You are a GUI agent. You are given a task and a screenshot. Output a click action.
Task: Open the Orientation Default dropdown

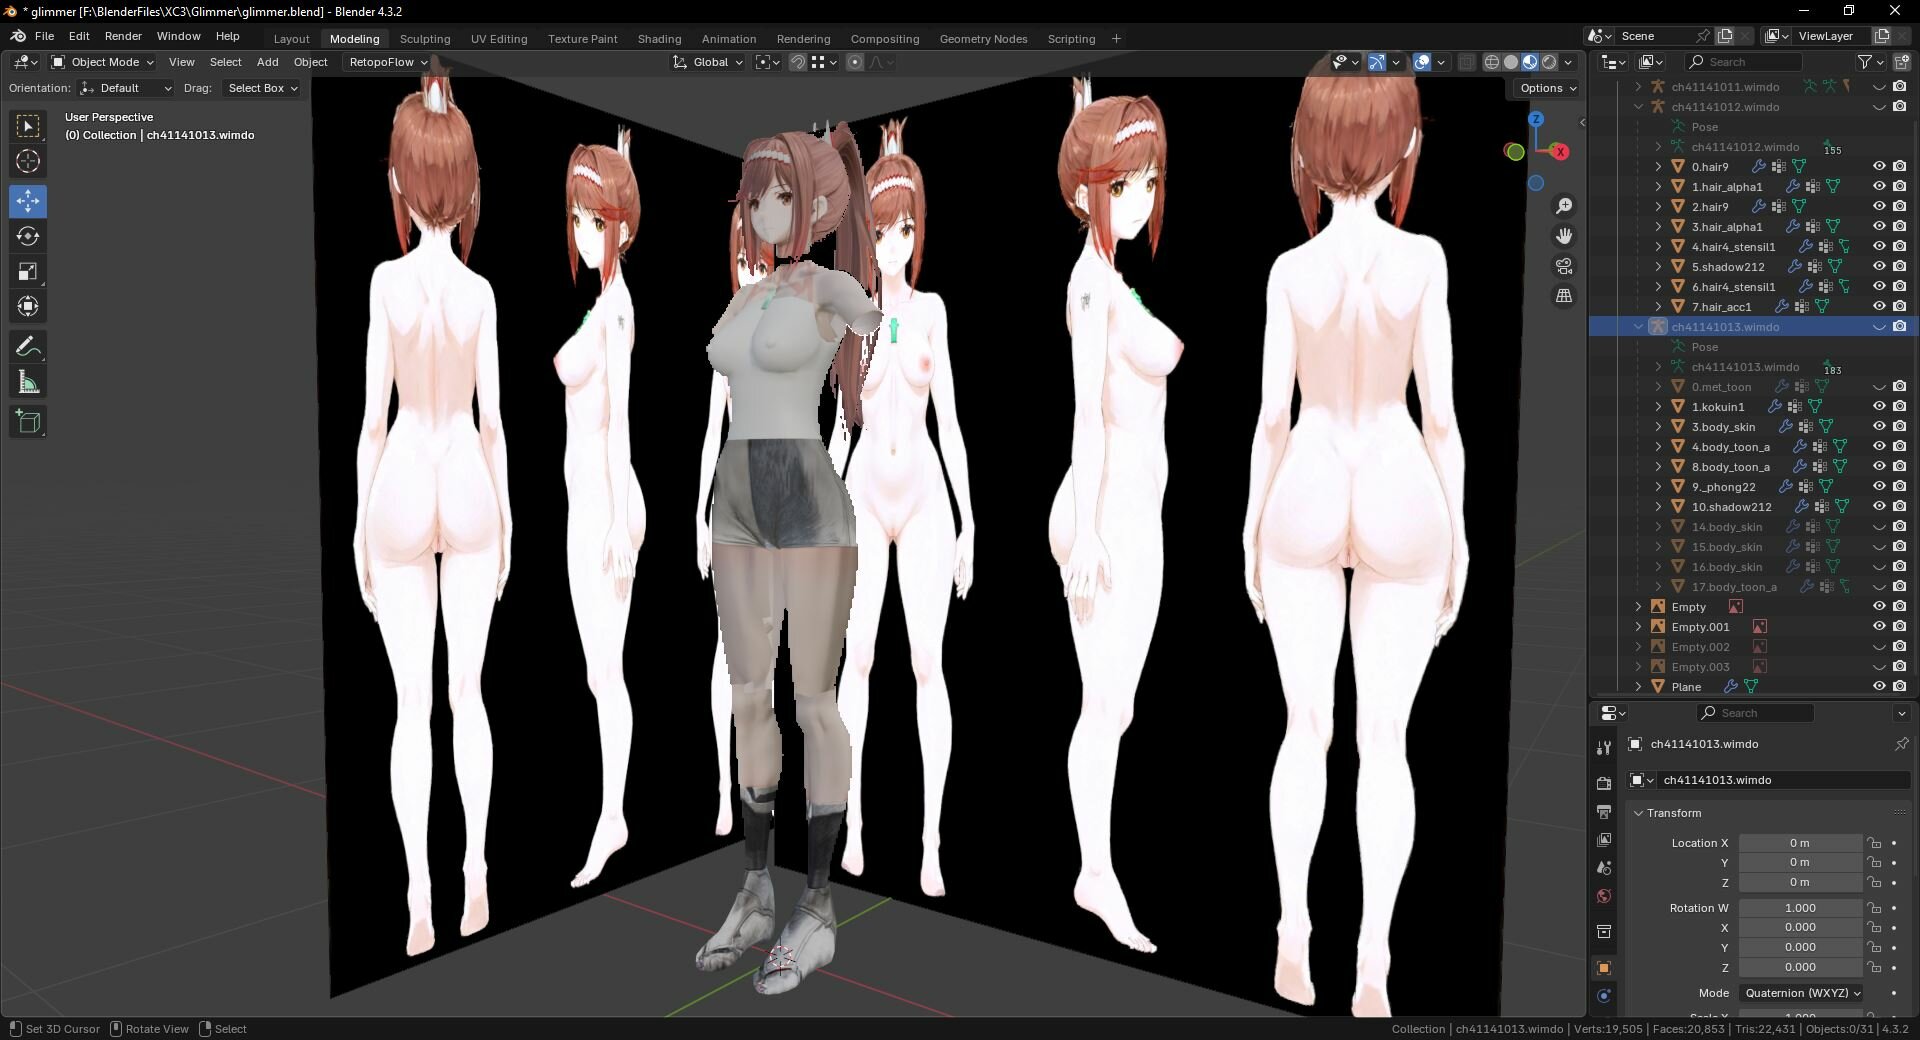[x=126, y=88]
